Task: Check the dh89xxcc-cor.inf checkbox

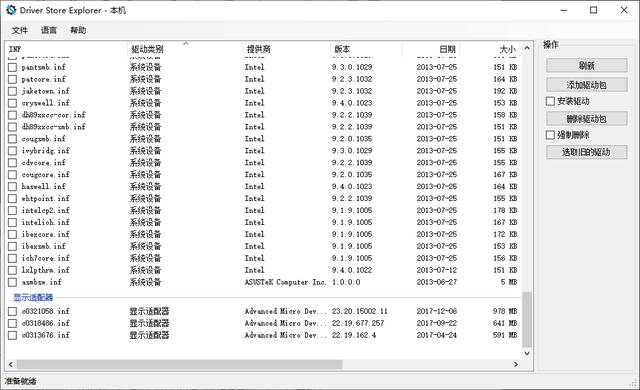Action: pyautogui.click(x=13, y=115)
